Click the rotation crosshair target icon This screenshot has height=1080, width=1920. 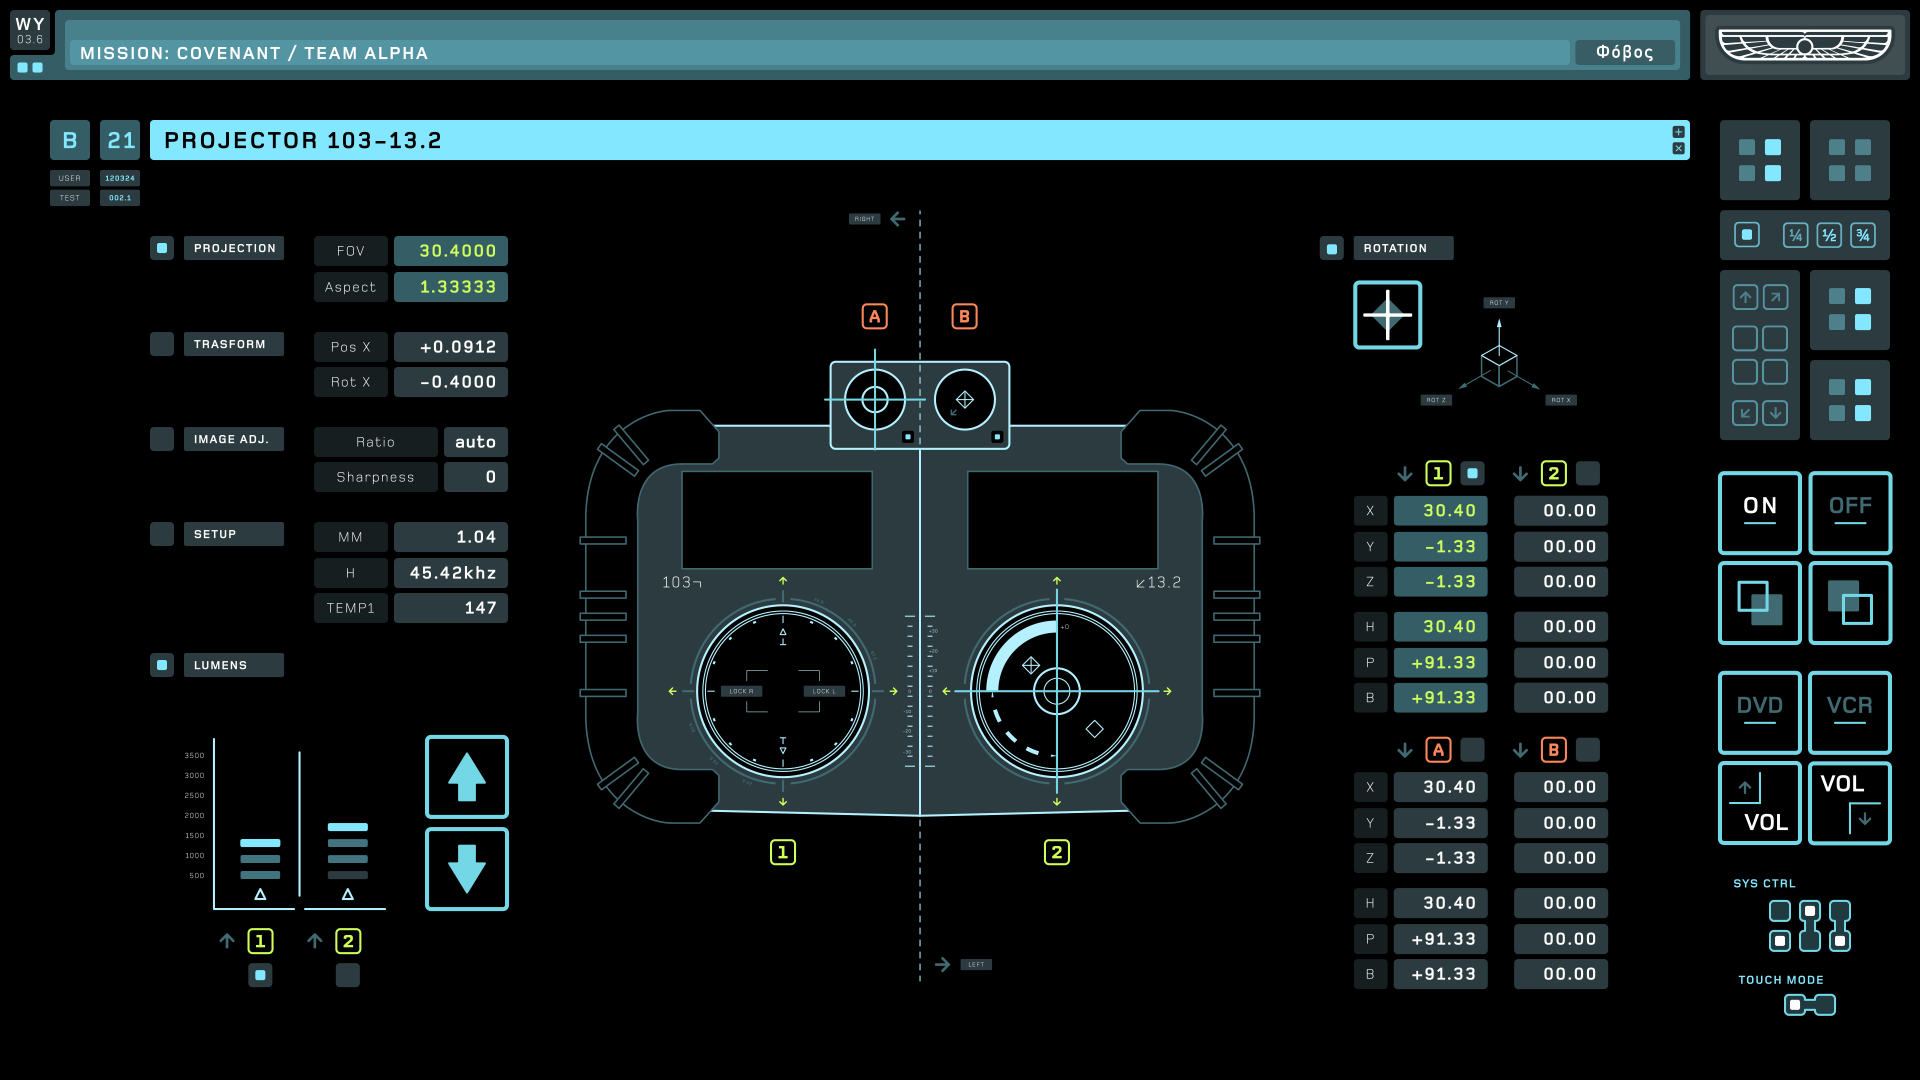pos(1387,315)
